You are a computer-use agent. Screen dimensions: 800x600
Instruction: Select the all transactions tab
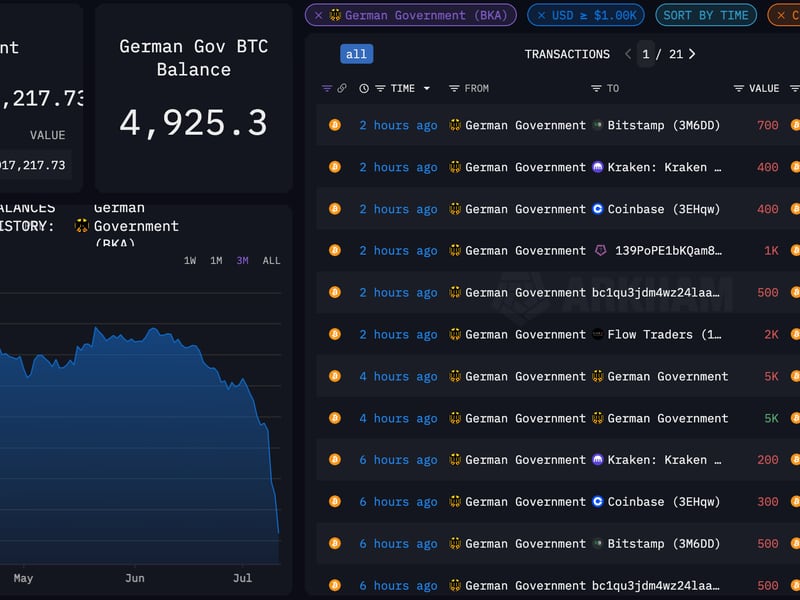pyautogui.click(x=356, y=54)
